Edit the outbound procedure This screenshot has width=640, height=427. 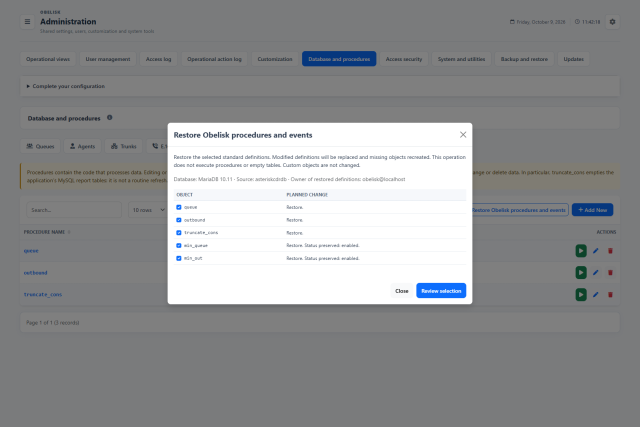(596, 272)
